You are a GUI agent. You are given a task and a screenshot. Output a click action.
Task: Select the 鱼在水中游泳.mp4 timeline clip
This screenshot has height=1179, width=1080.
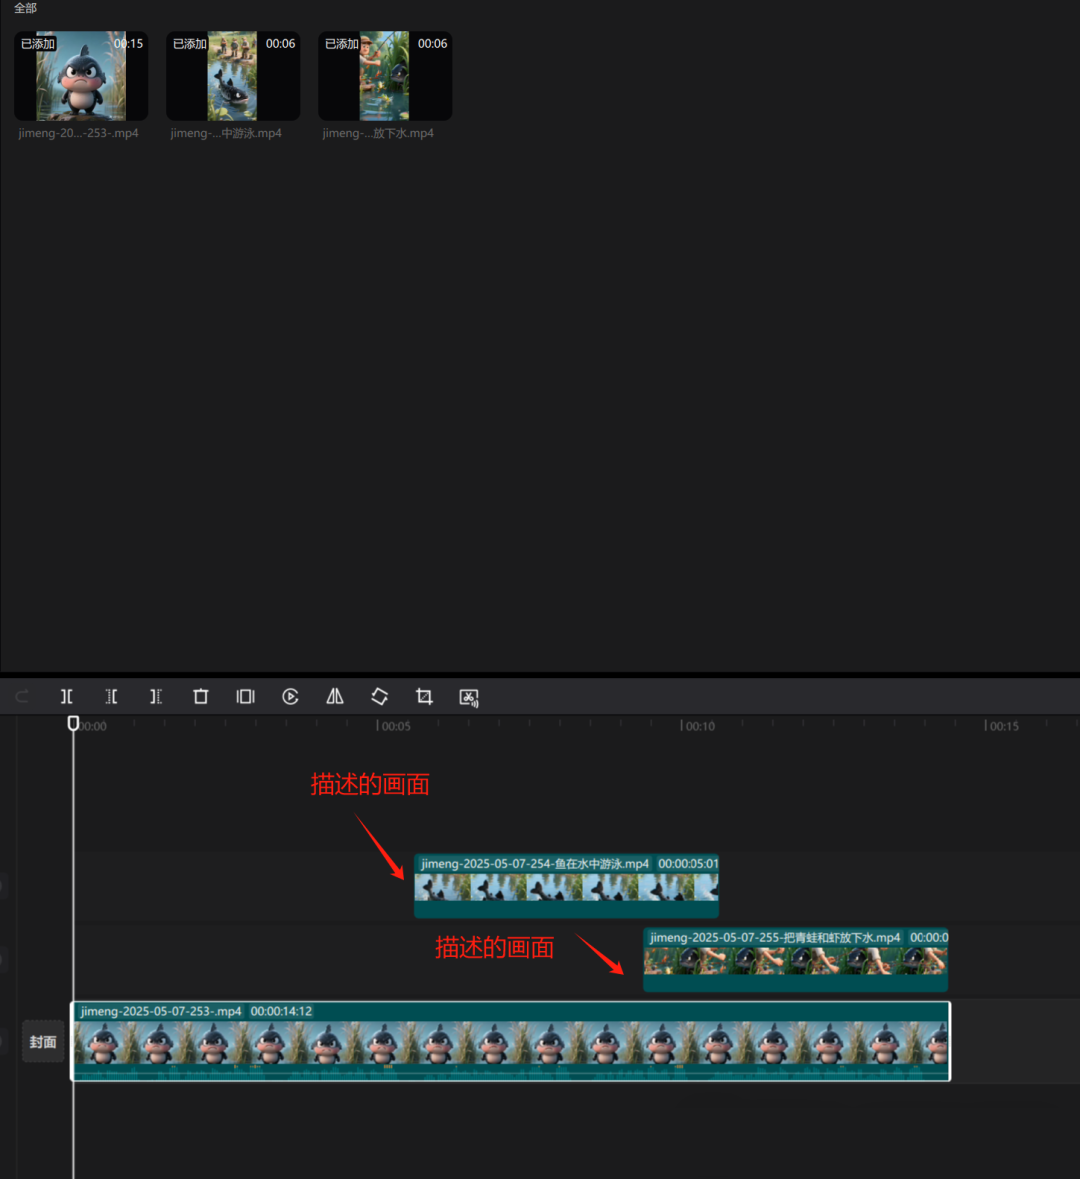point(566,885)
